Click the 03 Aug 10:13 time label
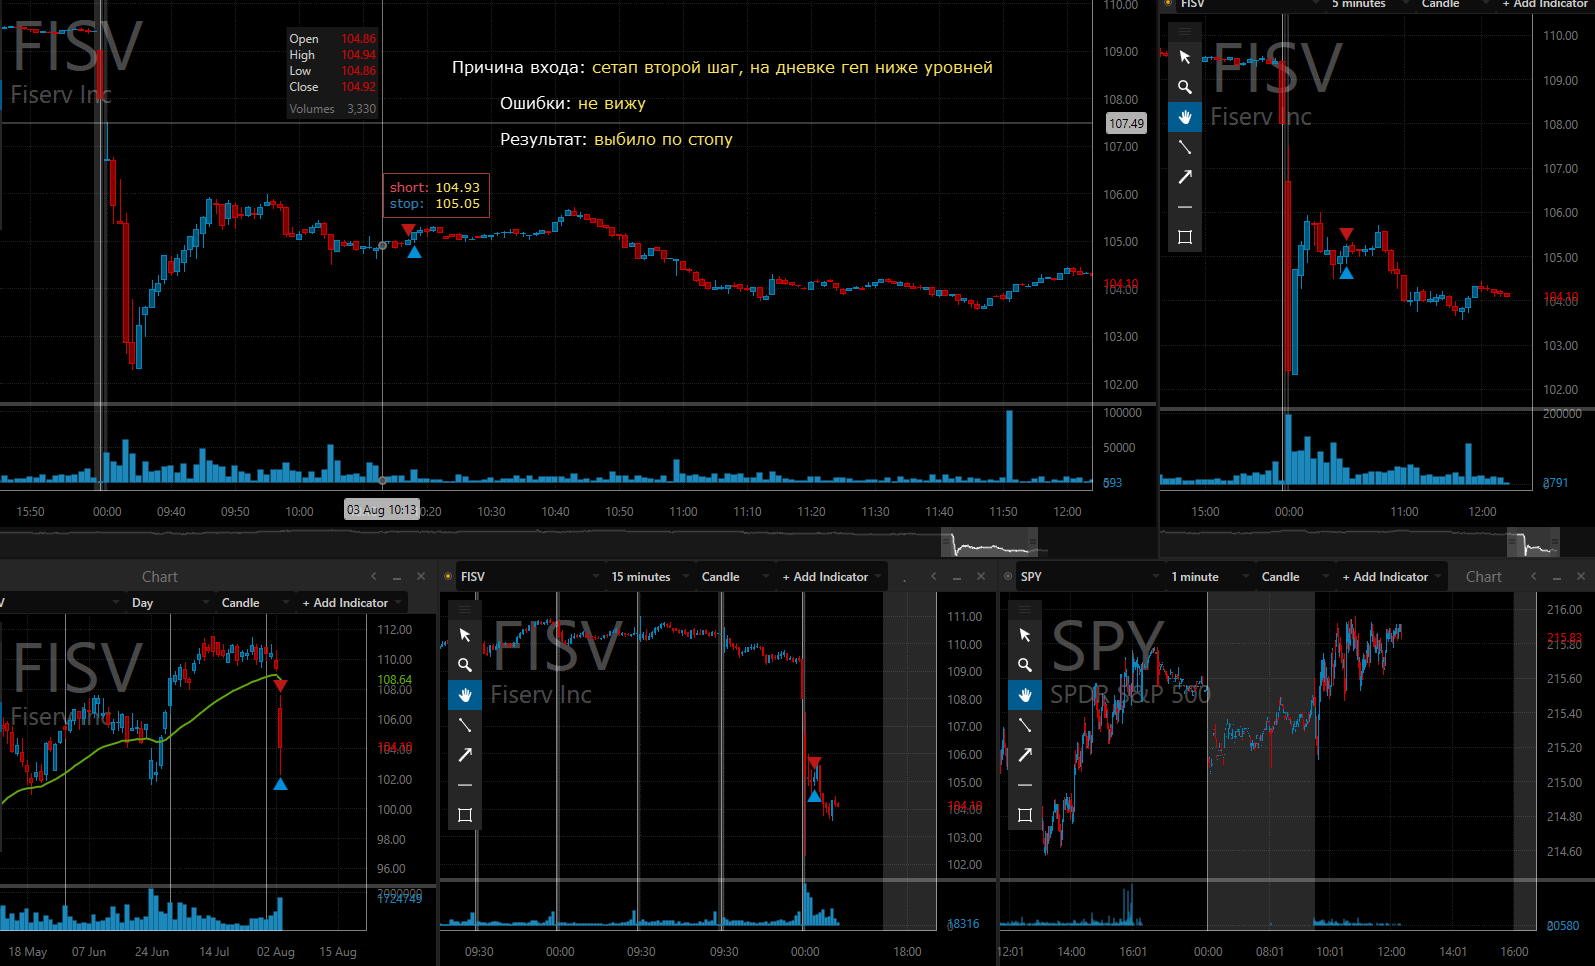 click(x=382, y=510)
